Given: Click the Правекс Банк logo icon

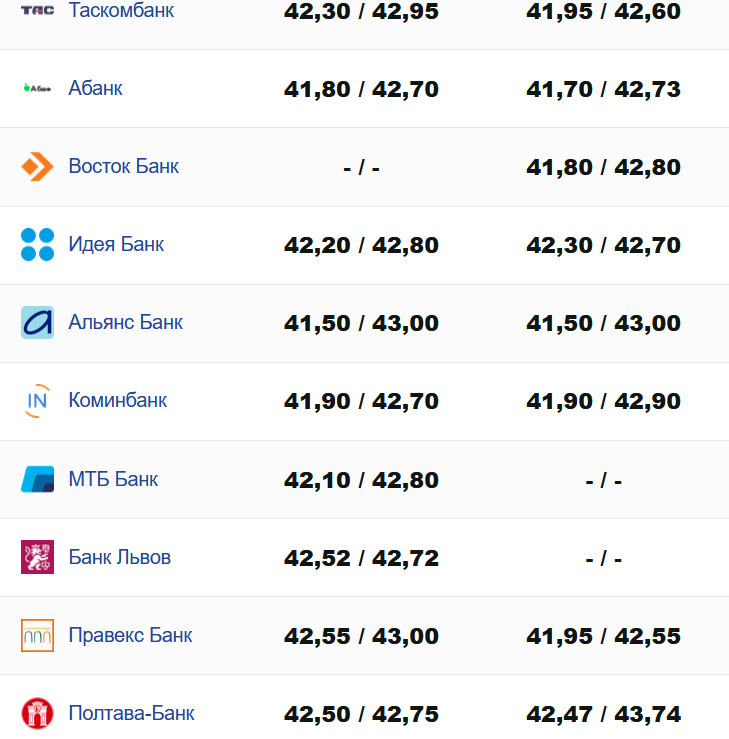Looking at the screenshot, I should [37, 635].
